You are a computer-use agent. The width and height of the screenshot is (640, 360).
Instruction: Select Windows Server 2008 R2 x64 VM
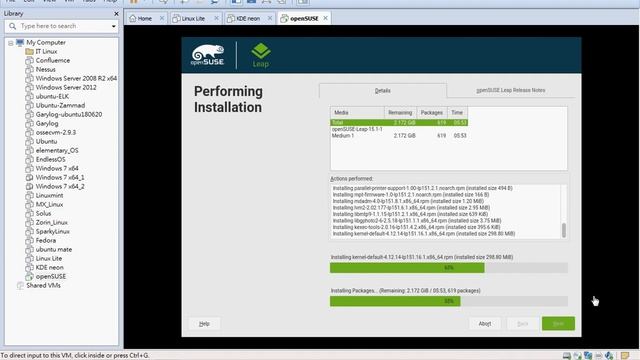(x=76, y=78)
